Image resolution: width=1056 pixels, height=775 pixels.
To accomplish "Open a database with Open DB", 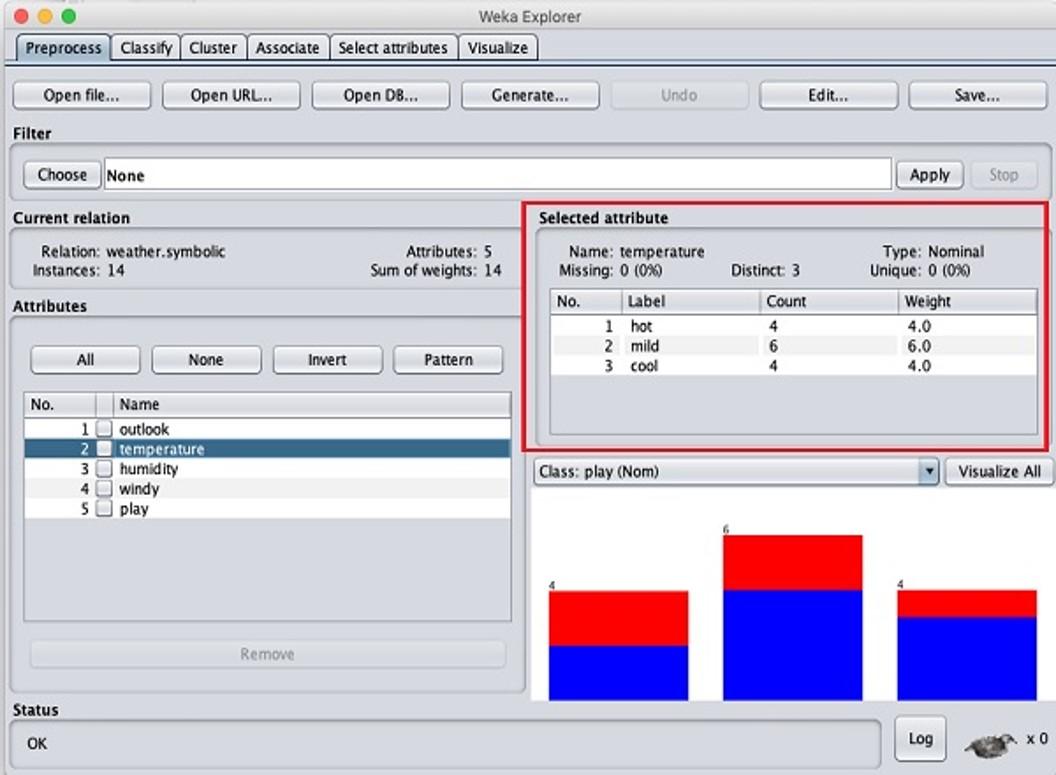I will click(x=380, y=95).
